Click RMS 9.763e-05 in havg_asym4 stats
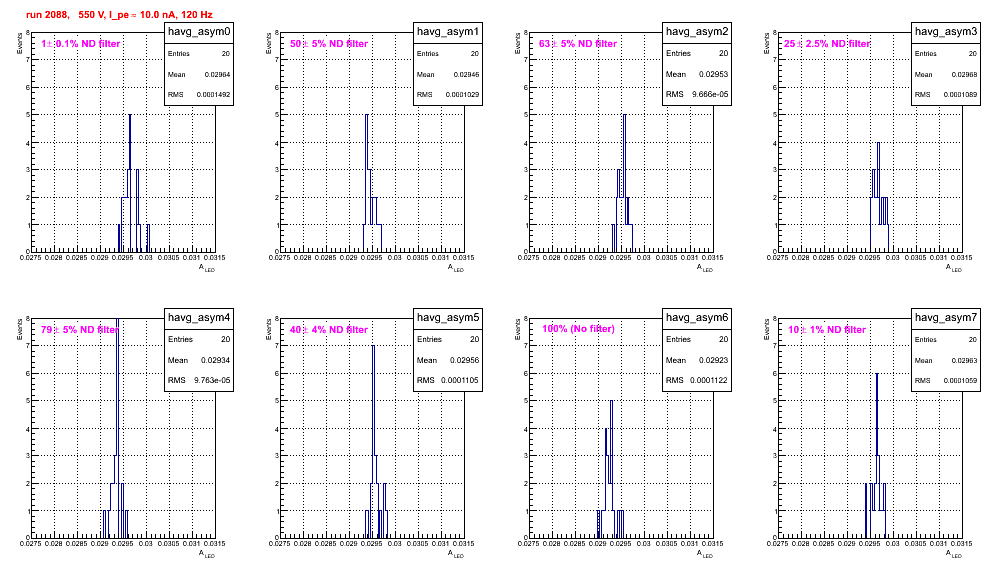 pyautogui.click(x=199, y=381)
